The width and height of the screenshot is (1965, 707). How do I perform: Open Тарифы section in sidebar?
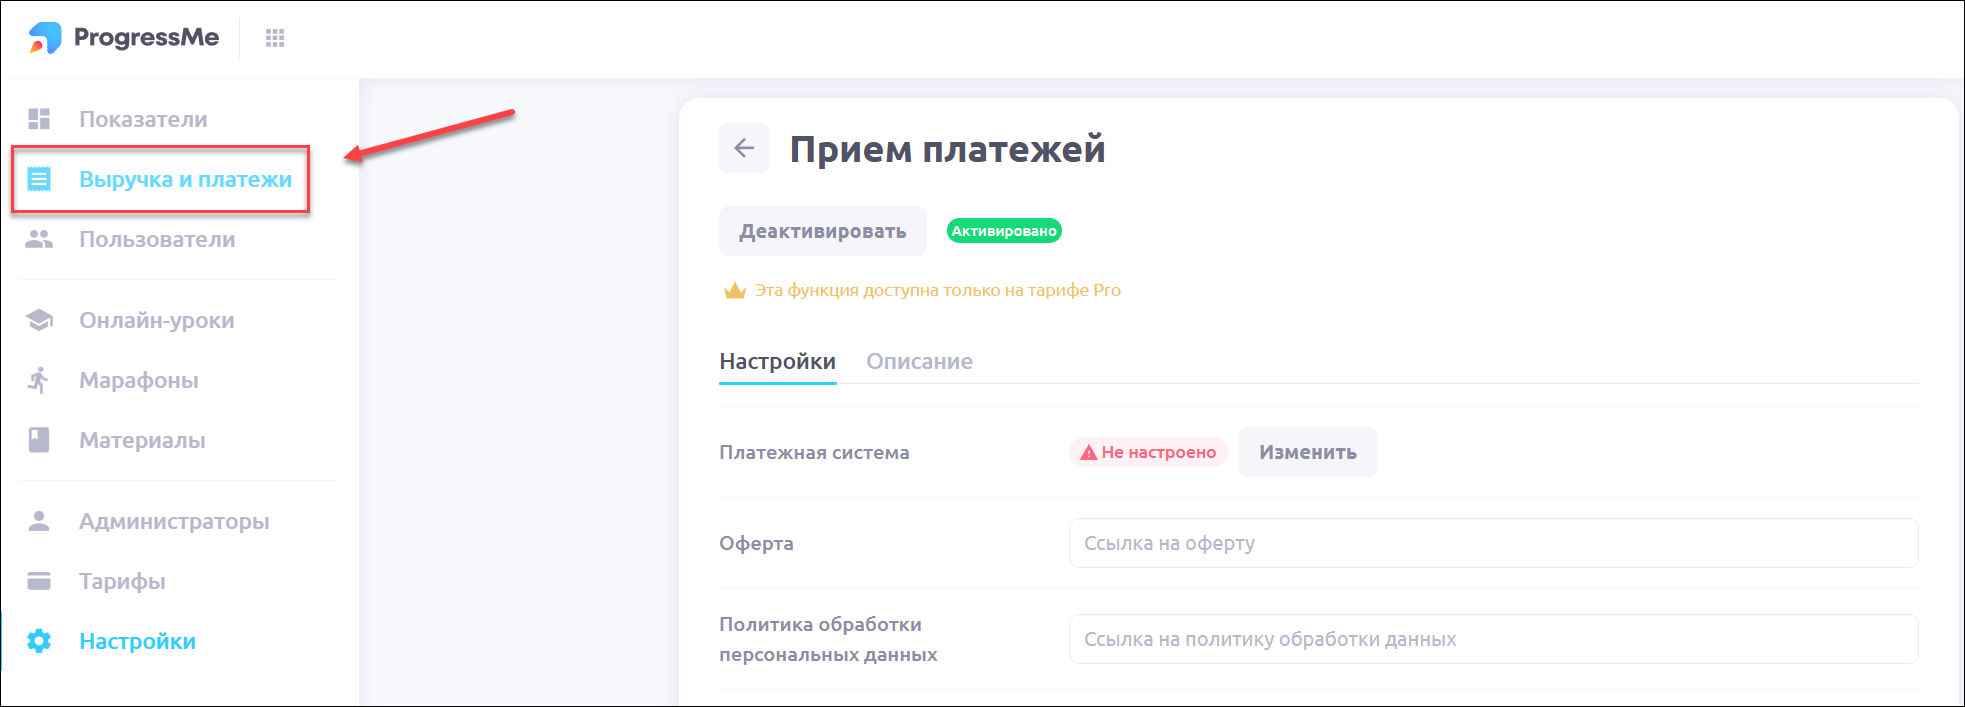click(x=122, y=581)
